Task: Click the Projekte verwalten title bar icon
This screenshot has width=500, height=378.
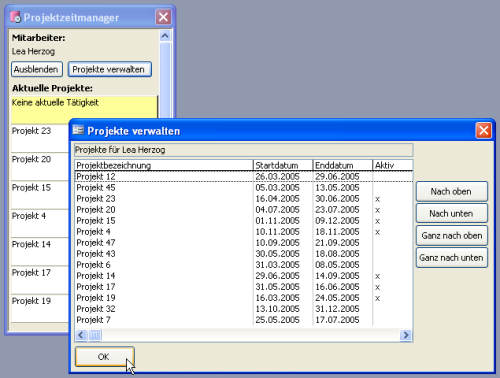Action: pyautogui.click(x=78, y=130)
